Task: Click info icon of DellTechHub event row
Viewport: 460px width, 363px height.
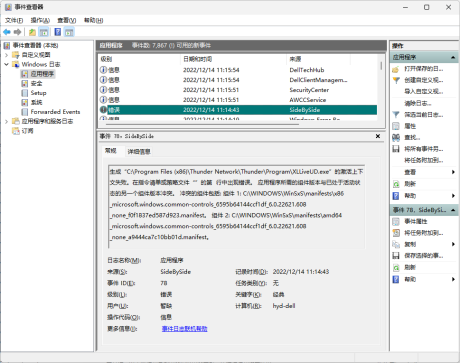Action: pos(103,70)
